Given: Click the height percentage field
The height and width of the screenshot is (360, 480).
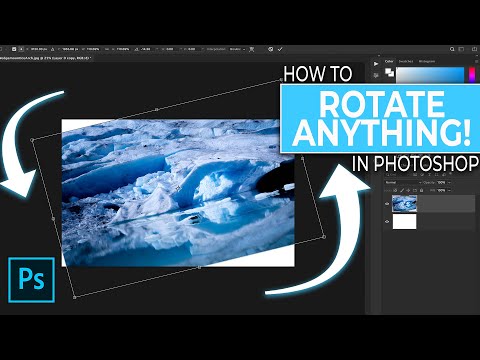Looking at the screenshot, I should tap(122, 49).
